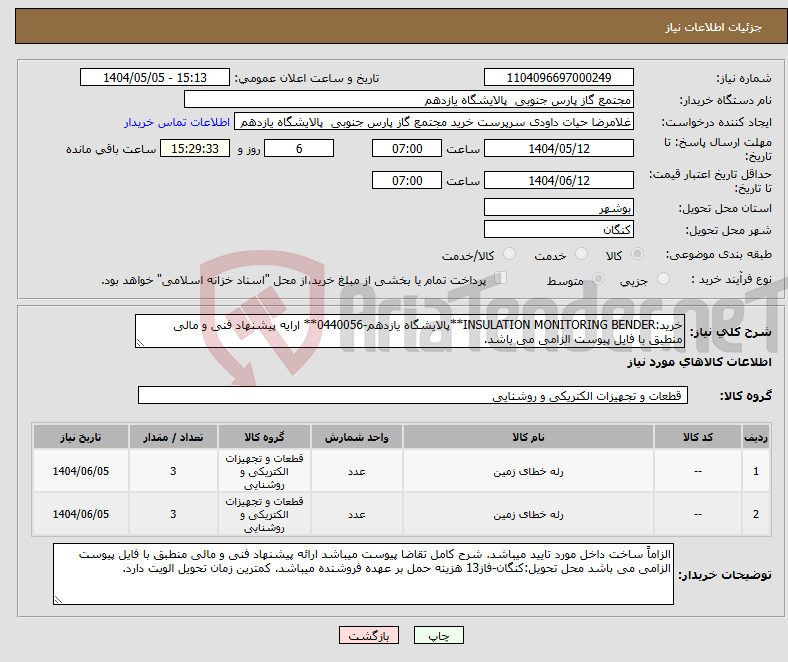Click the response deadline date 1404/05/12
The image size is (788, 662).
tap(558, 148)
